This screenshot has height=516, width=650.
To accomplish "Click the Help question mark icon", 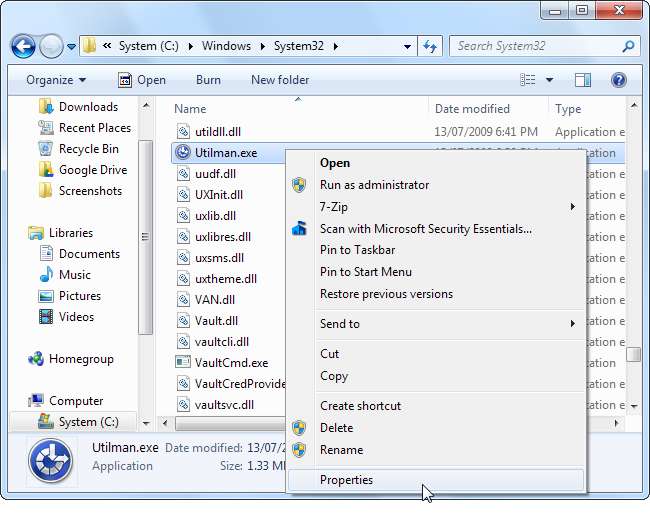I will point(618,80).
